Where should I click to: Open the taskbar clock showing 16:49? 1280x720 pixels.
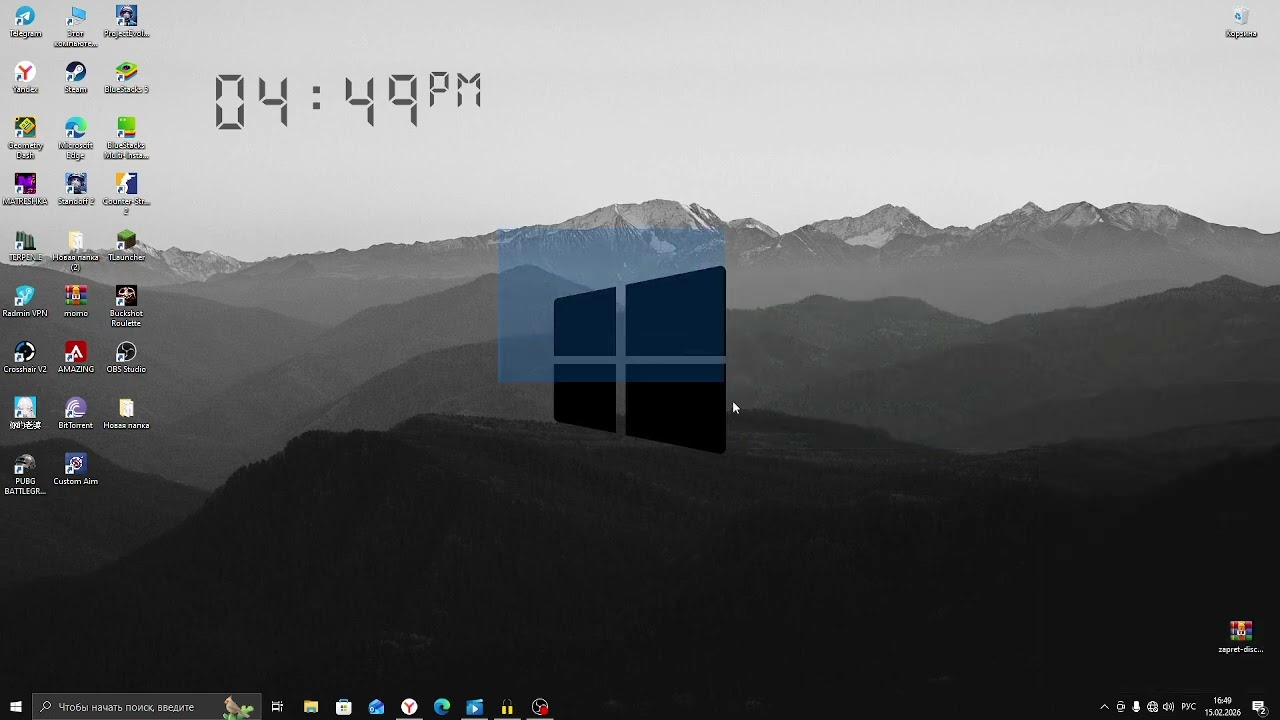(x=1222, y=707)
